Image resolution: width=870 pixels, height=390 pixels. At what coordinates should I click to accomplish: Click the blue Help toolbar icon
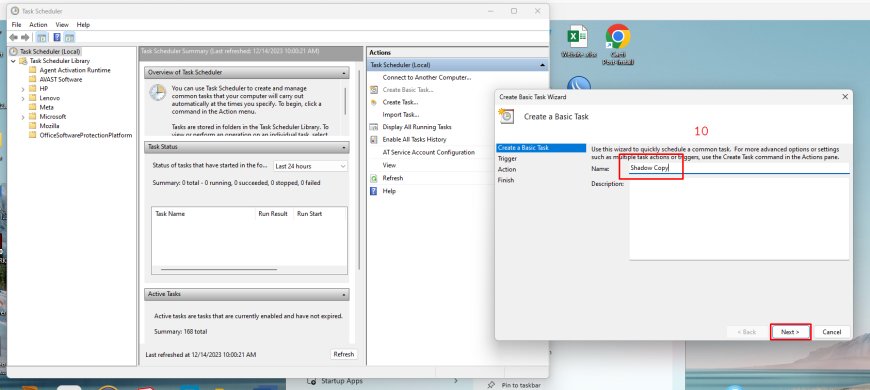[57, 38]
